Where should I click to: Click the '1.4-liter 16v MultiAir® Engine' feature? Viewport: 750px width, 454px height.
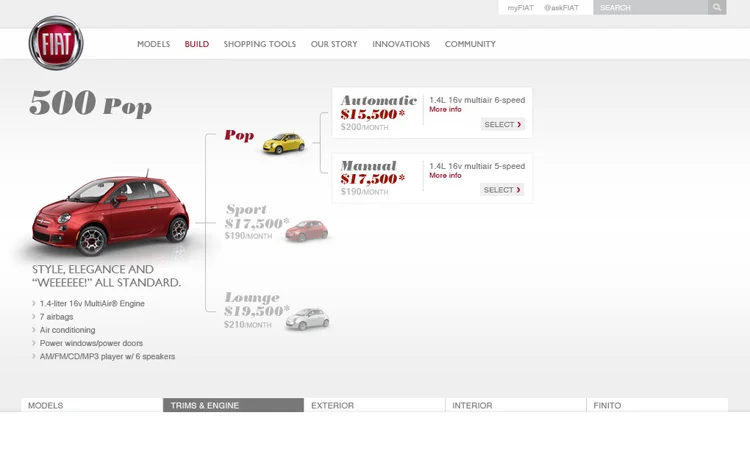pos(92,303)
